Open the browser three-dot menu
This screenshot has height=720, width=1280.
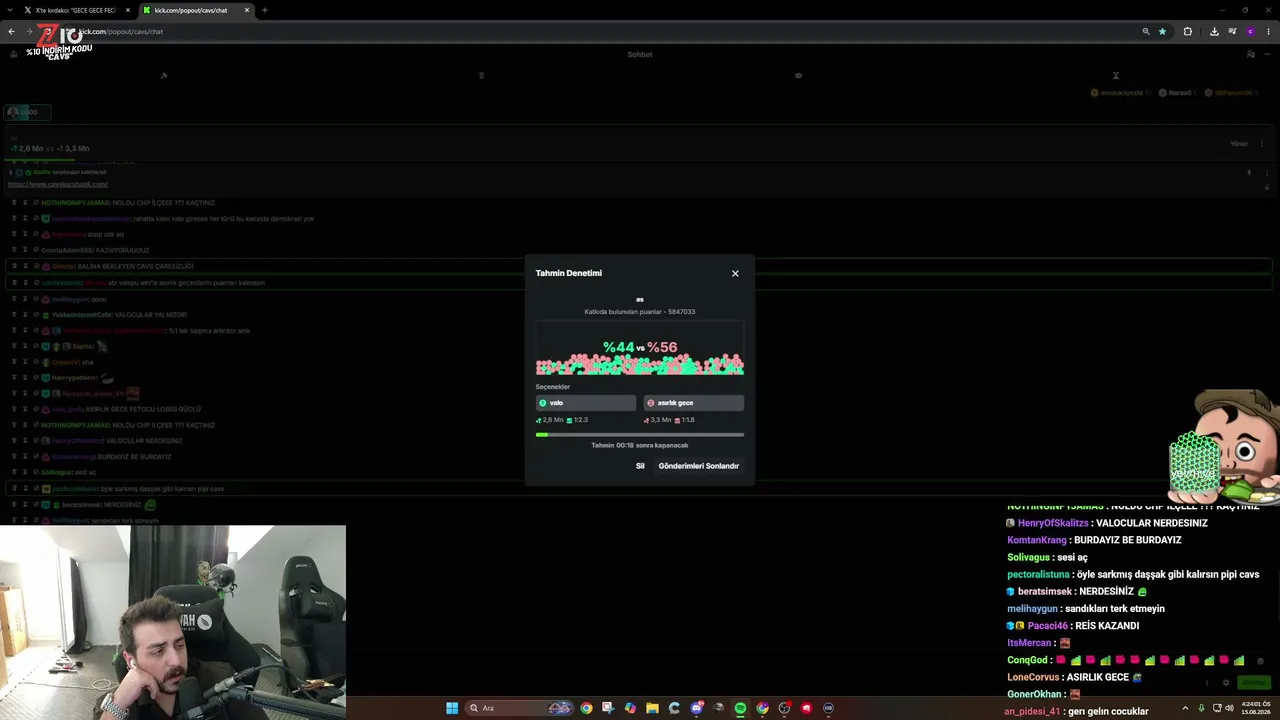coord(1267,31)
